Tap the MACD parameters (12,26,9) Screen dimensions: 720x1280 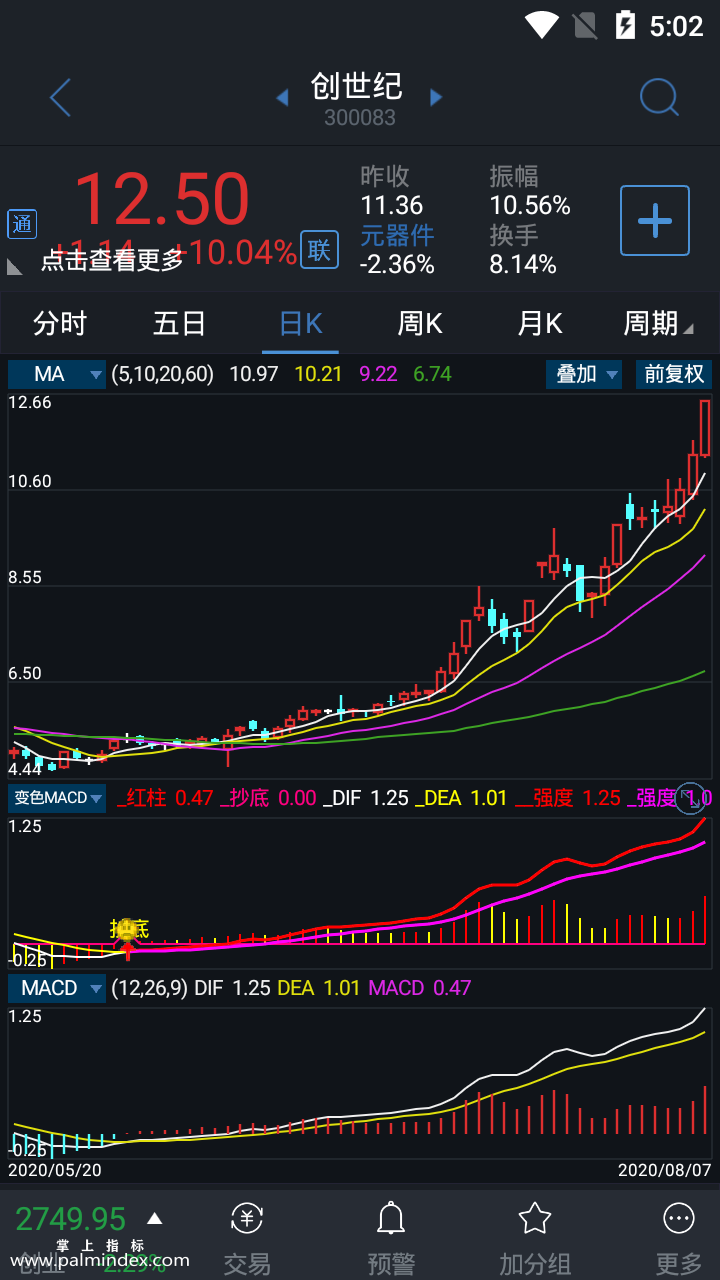pos(150,988)
